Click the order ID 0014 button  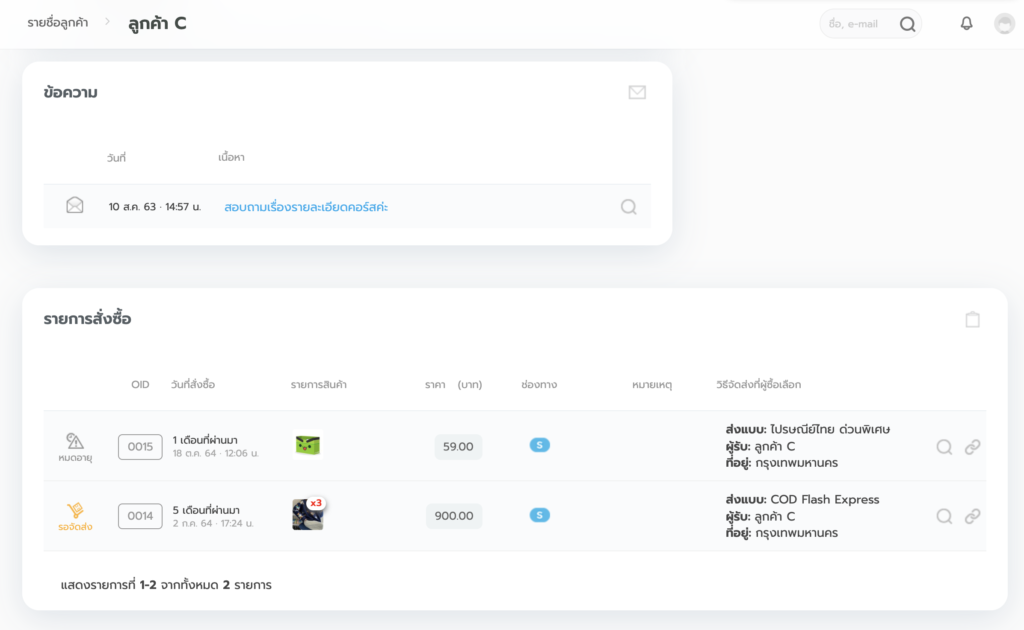pyautogui.click(x=140, y=516)
